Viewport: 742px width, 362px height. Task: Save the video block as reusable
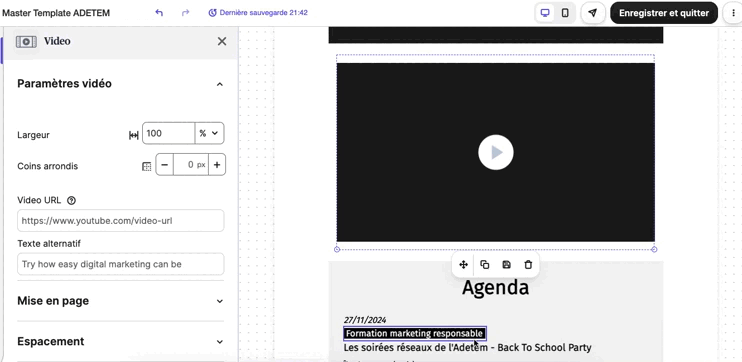[x=506, y=265]
